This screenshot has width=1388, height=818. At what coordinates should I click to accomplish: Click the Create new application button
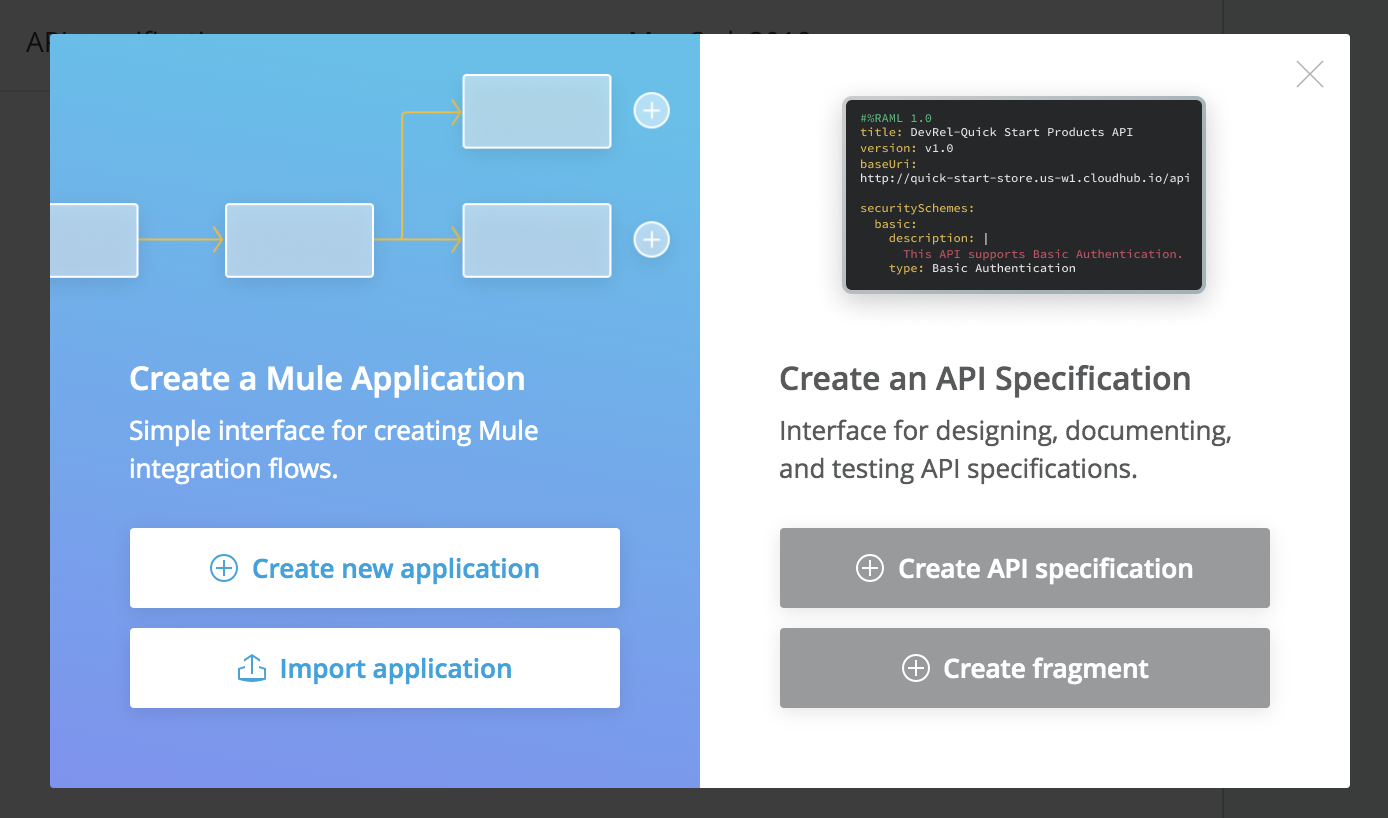375,568
